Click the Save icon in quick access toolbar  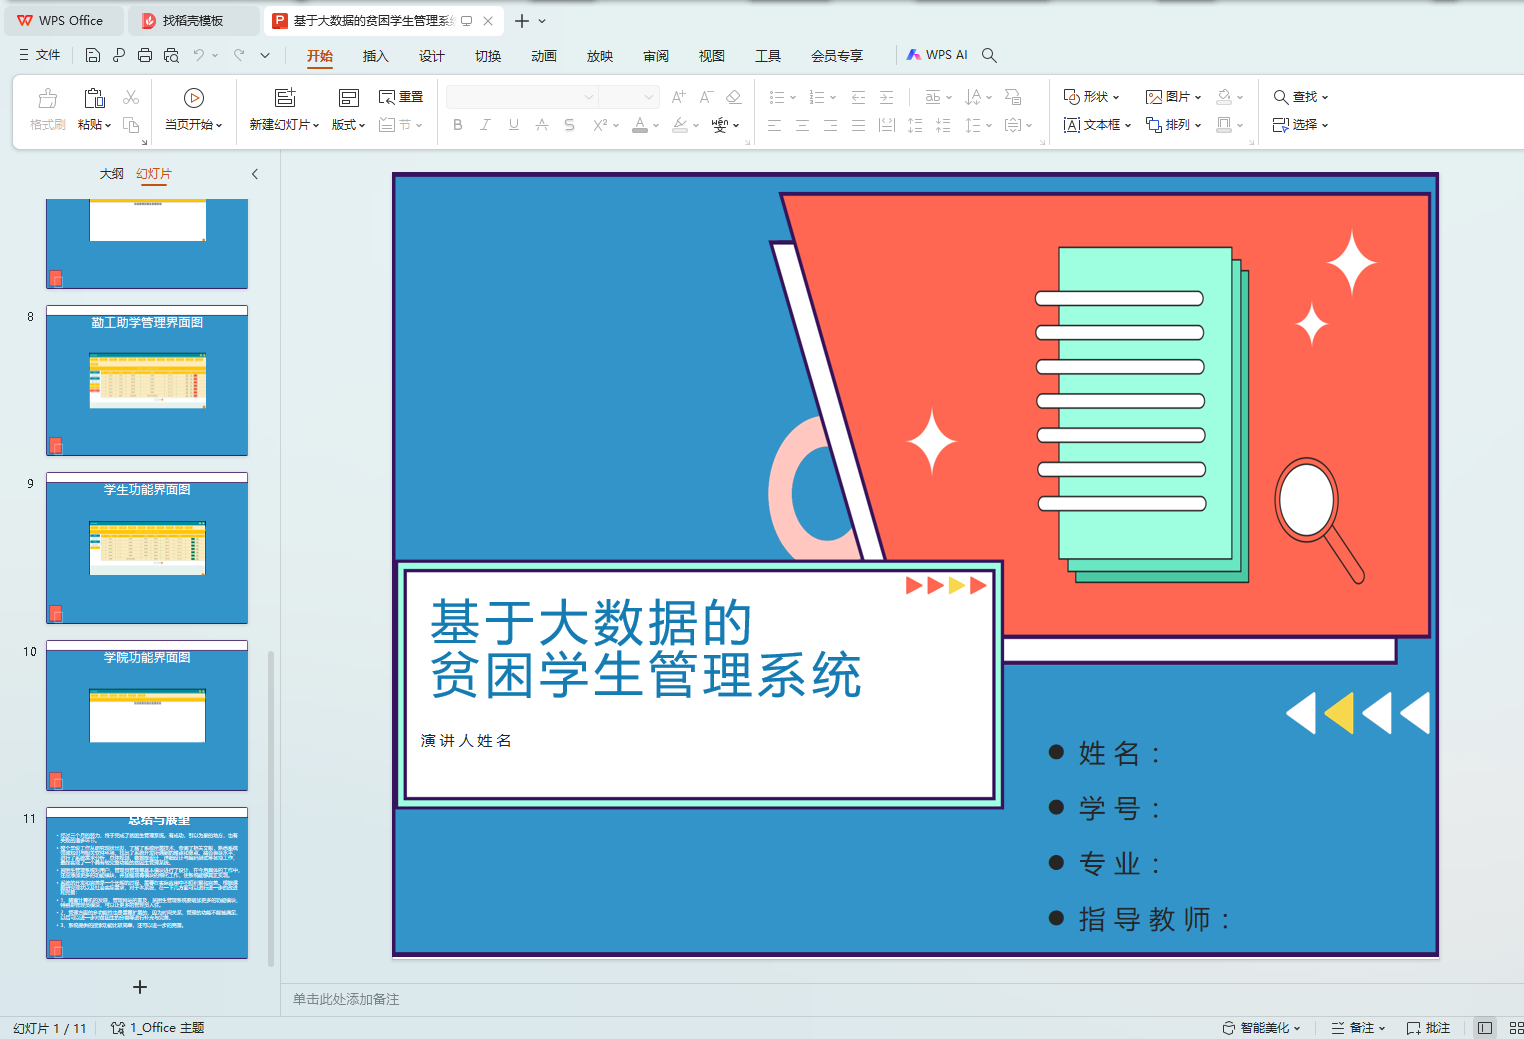point(93,55)
